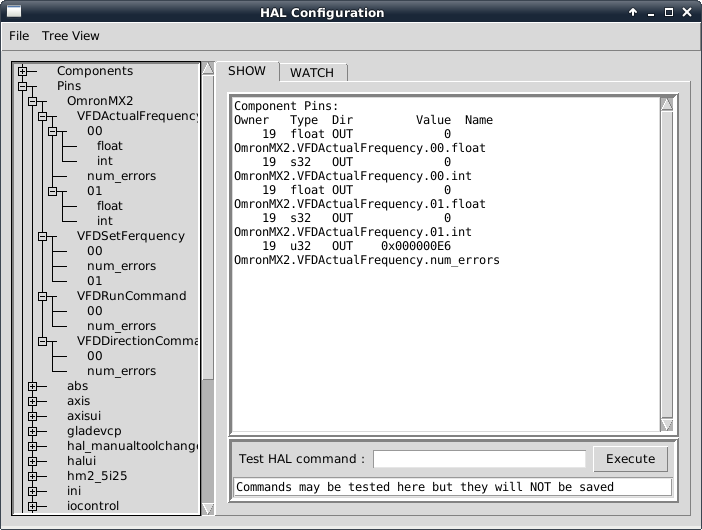Select VFDSetFerquency in the tree
The image size is (702, 530).
131,236
